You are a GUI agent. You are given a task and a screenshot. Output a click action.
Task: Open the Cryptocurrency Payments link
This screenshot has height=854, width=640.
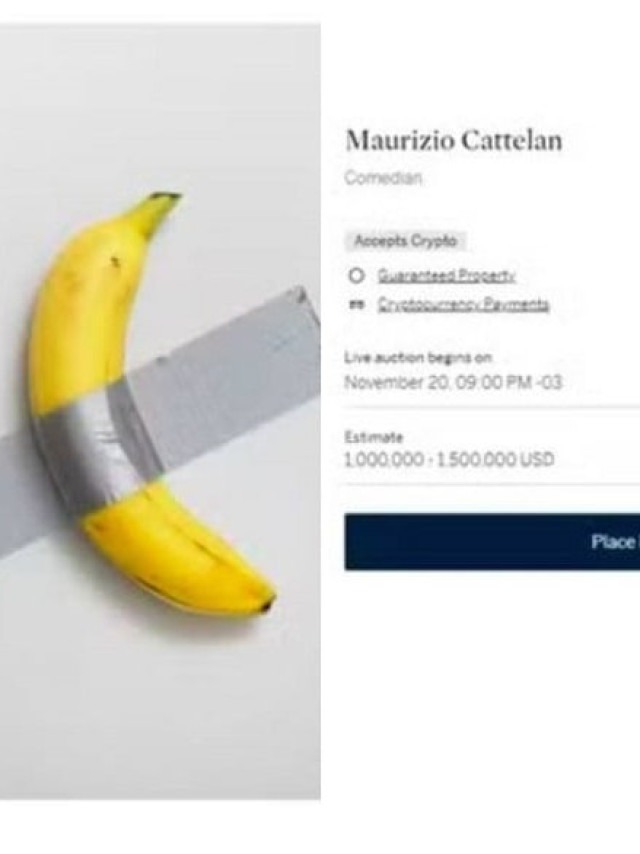click(x=464, y=304)
